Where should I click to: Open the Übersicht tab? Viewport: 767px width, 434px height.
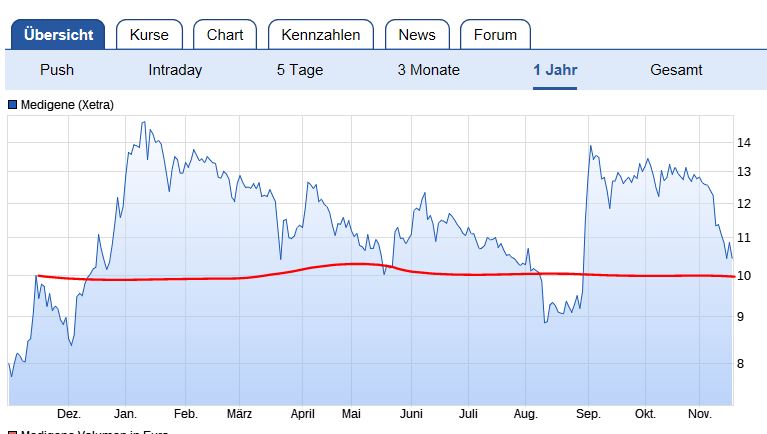pyautogui.click(x=58, y=35)
